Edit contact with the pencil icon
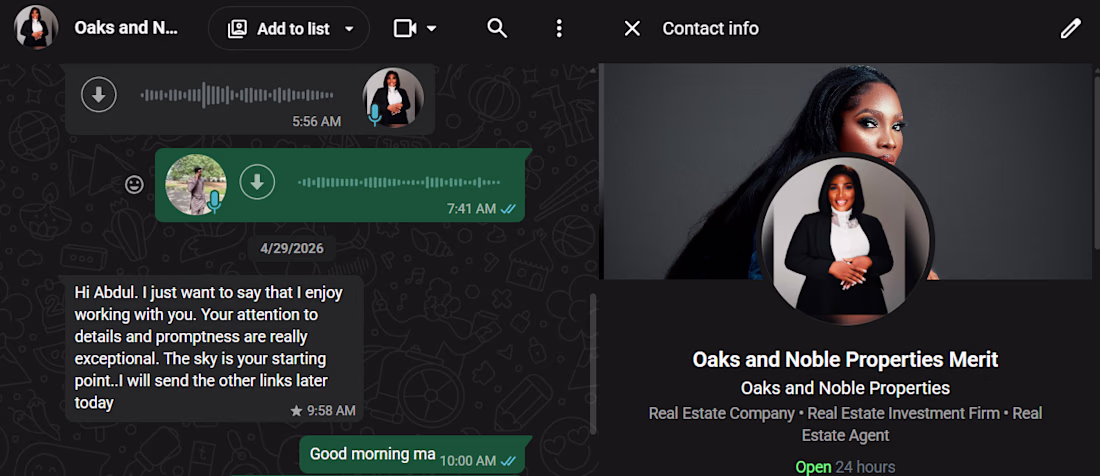 point(1070,28)
